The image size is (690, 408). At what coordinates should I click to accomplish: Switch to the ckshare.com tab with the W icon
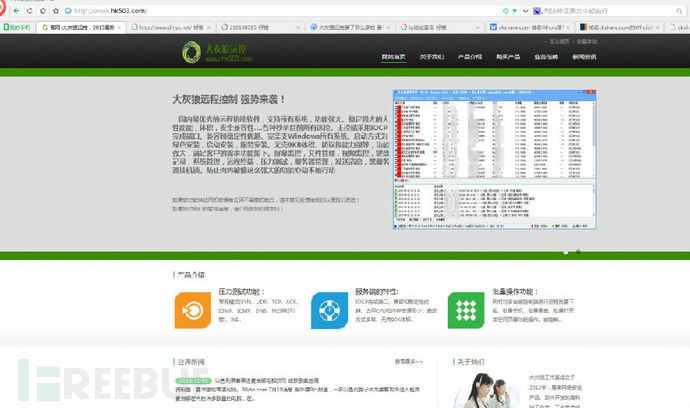(x=529, y=27)
